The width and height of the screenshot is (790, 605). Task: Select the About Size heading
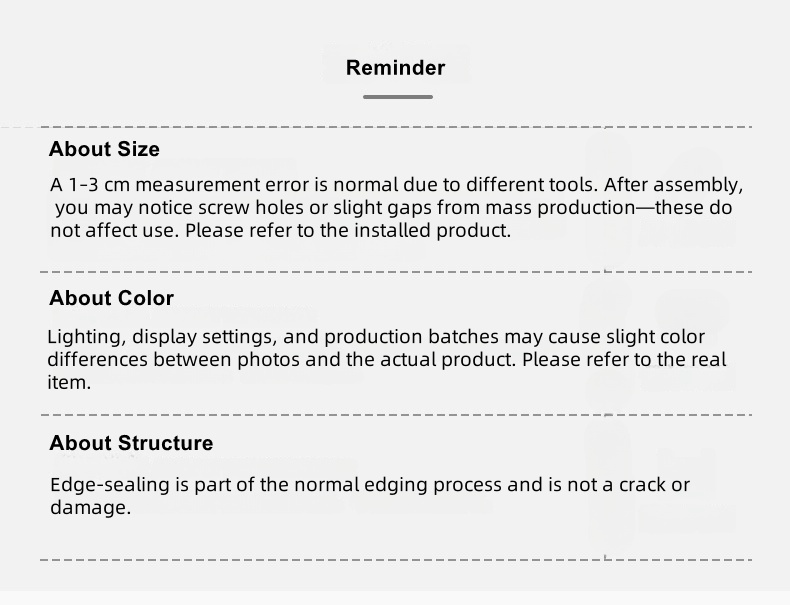click(x=104, y=149)
